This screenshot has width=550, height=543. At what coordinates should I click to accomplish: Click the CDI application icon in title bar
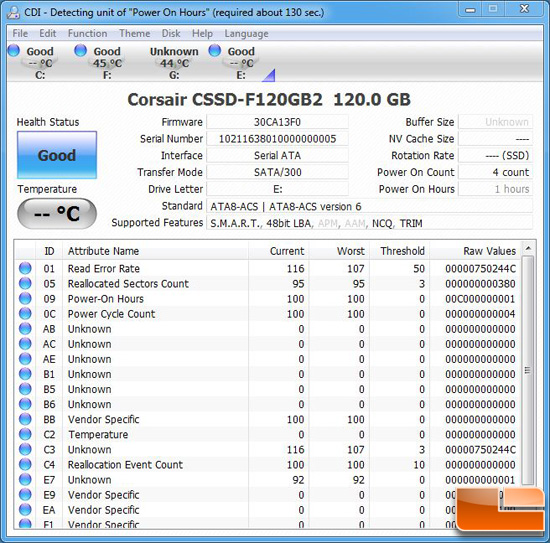pos(14,12)
